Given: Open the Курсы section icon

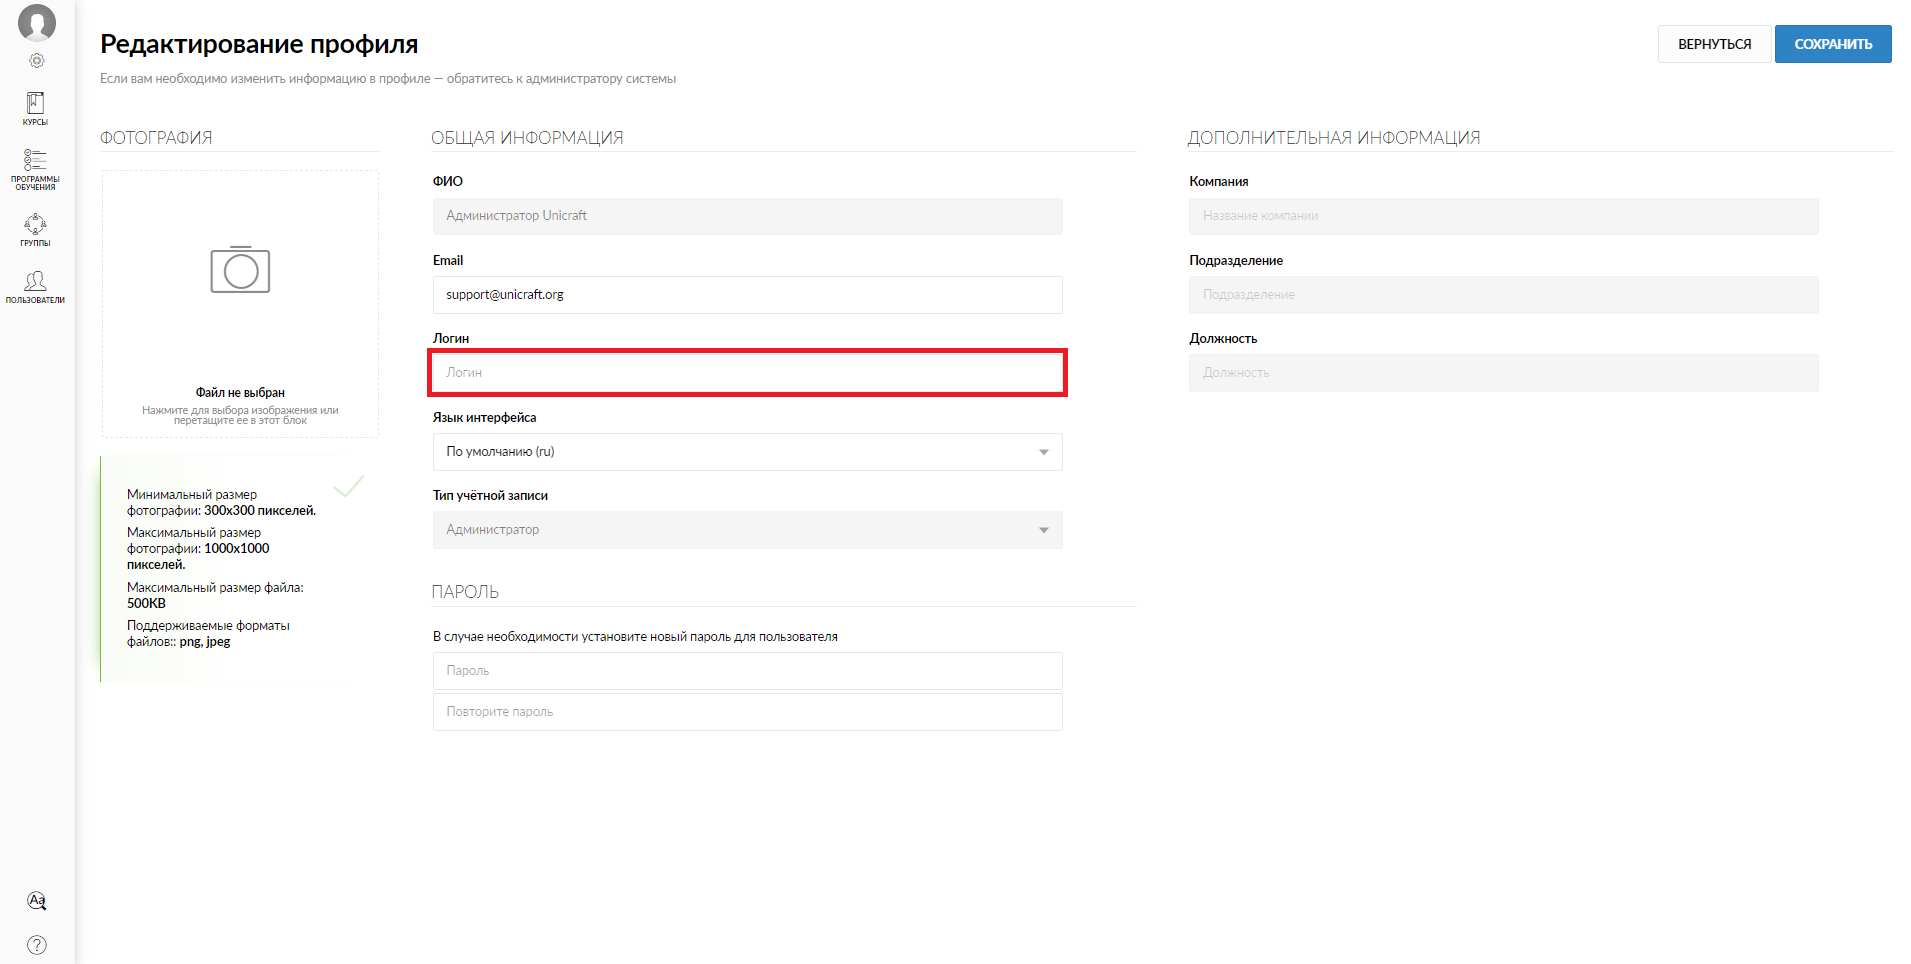Looking at the screenshot, I should point(36,108).
